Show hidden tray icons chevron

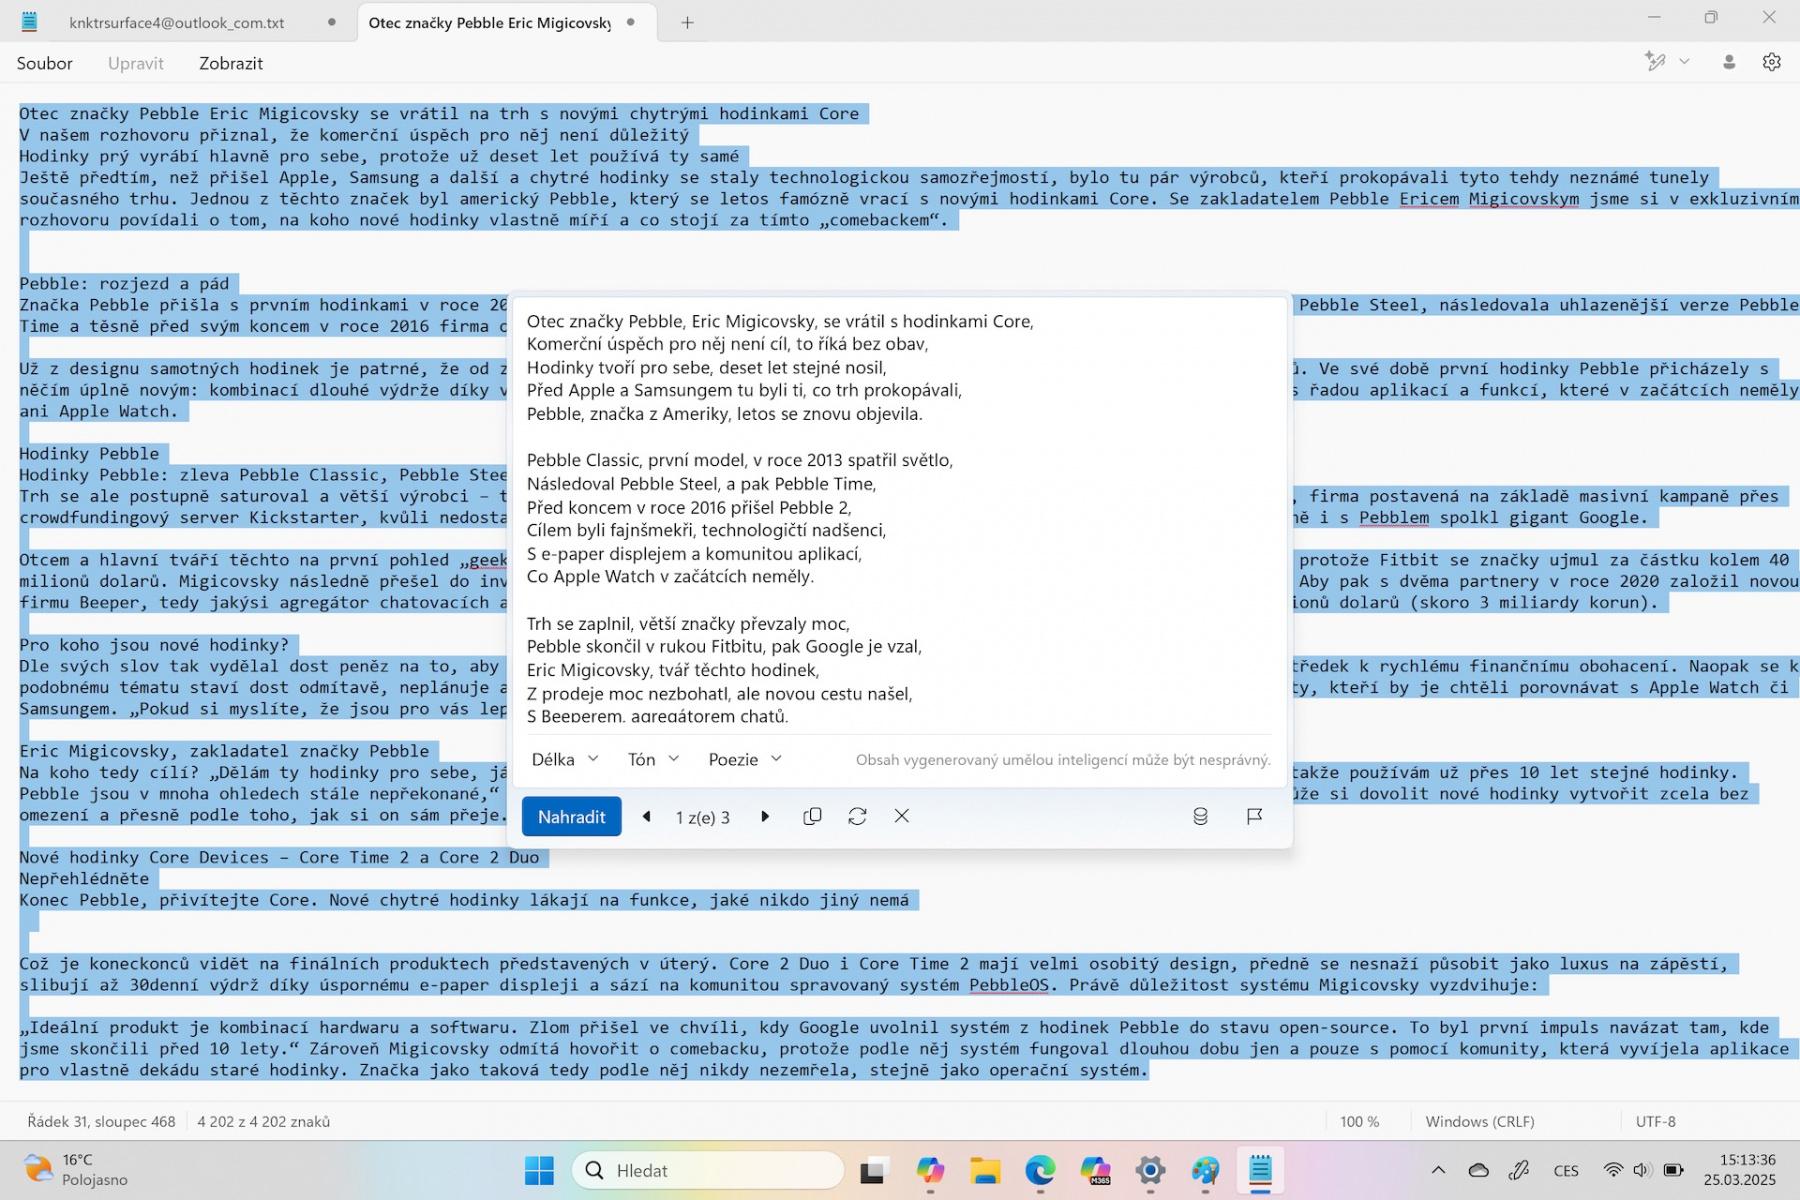1438,1170
